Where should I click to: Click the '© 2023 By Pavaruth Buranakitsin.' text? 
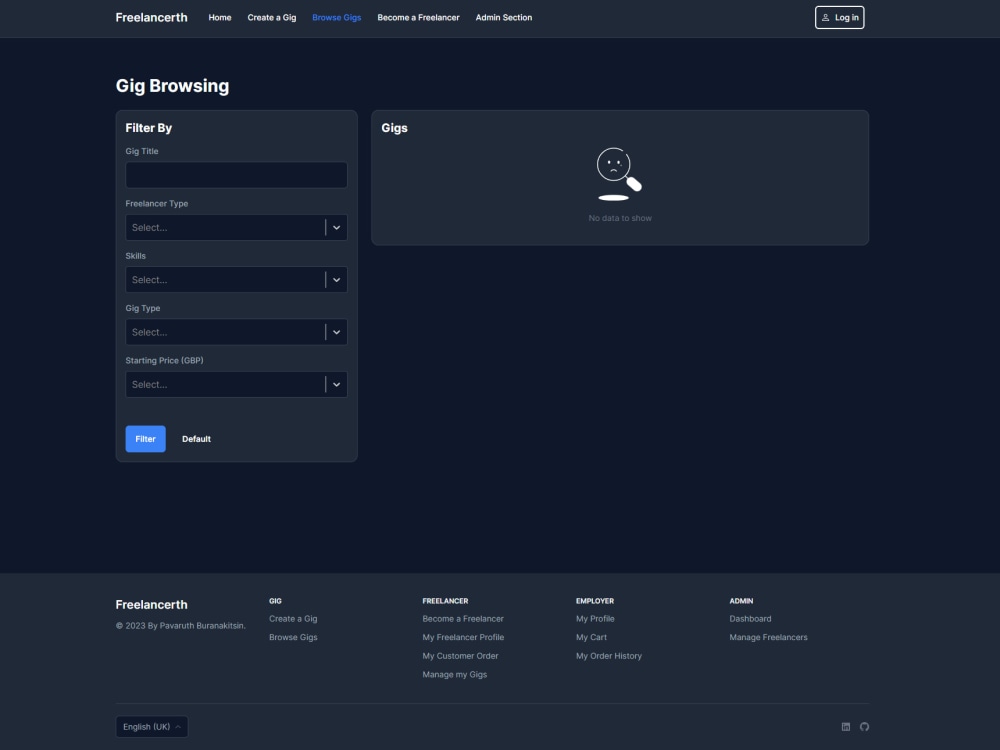pos(180,626)
